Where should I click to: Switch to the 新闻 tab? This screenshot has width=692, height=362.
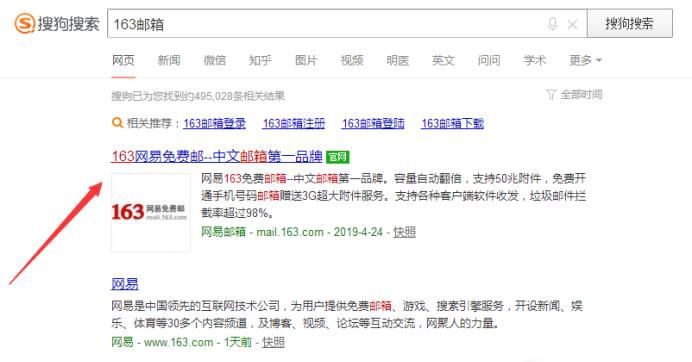pyautogui.click(x=169, y=60)
